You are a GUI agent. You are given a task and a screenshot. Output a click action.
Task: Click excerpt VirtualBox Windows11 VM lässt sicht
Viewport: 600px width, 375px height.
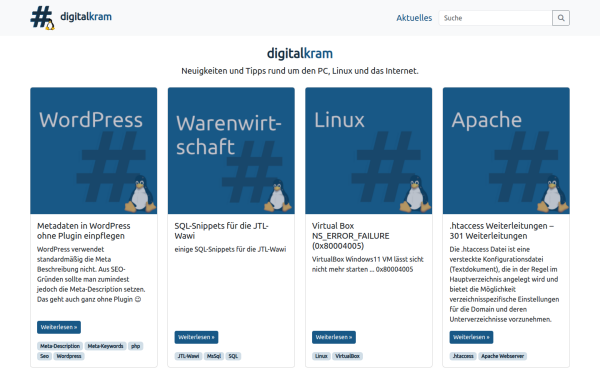pos(368,264)
